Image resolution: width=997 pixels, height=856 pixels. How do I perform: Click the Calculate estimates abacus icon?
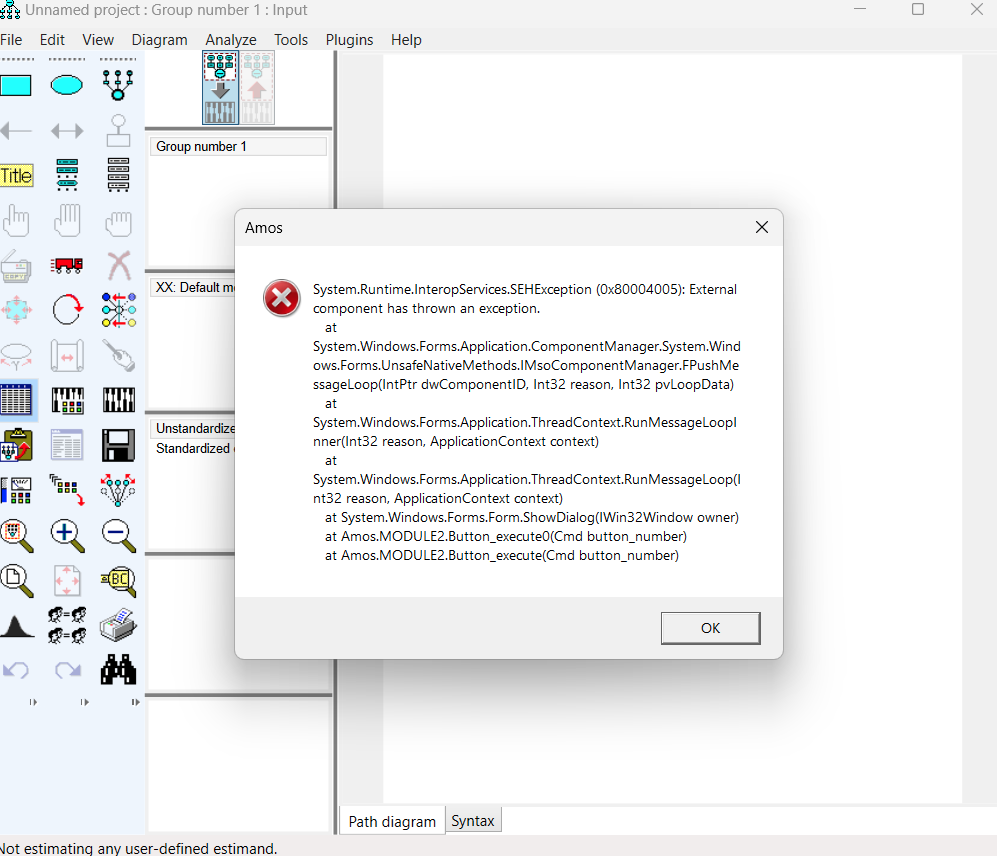[119, 400]
